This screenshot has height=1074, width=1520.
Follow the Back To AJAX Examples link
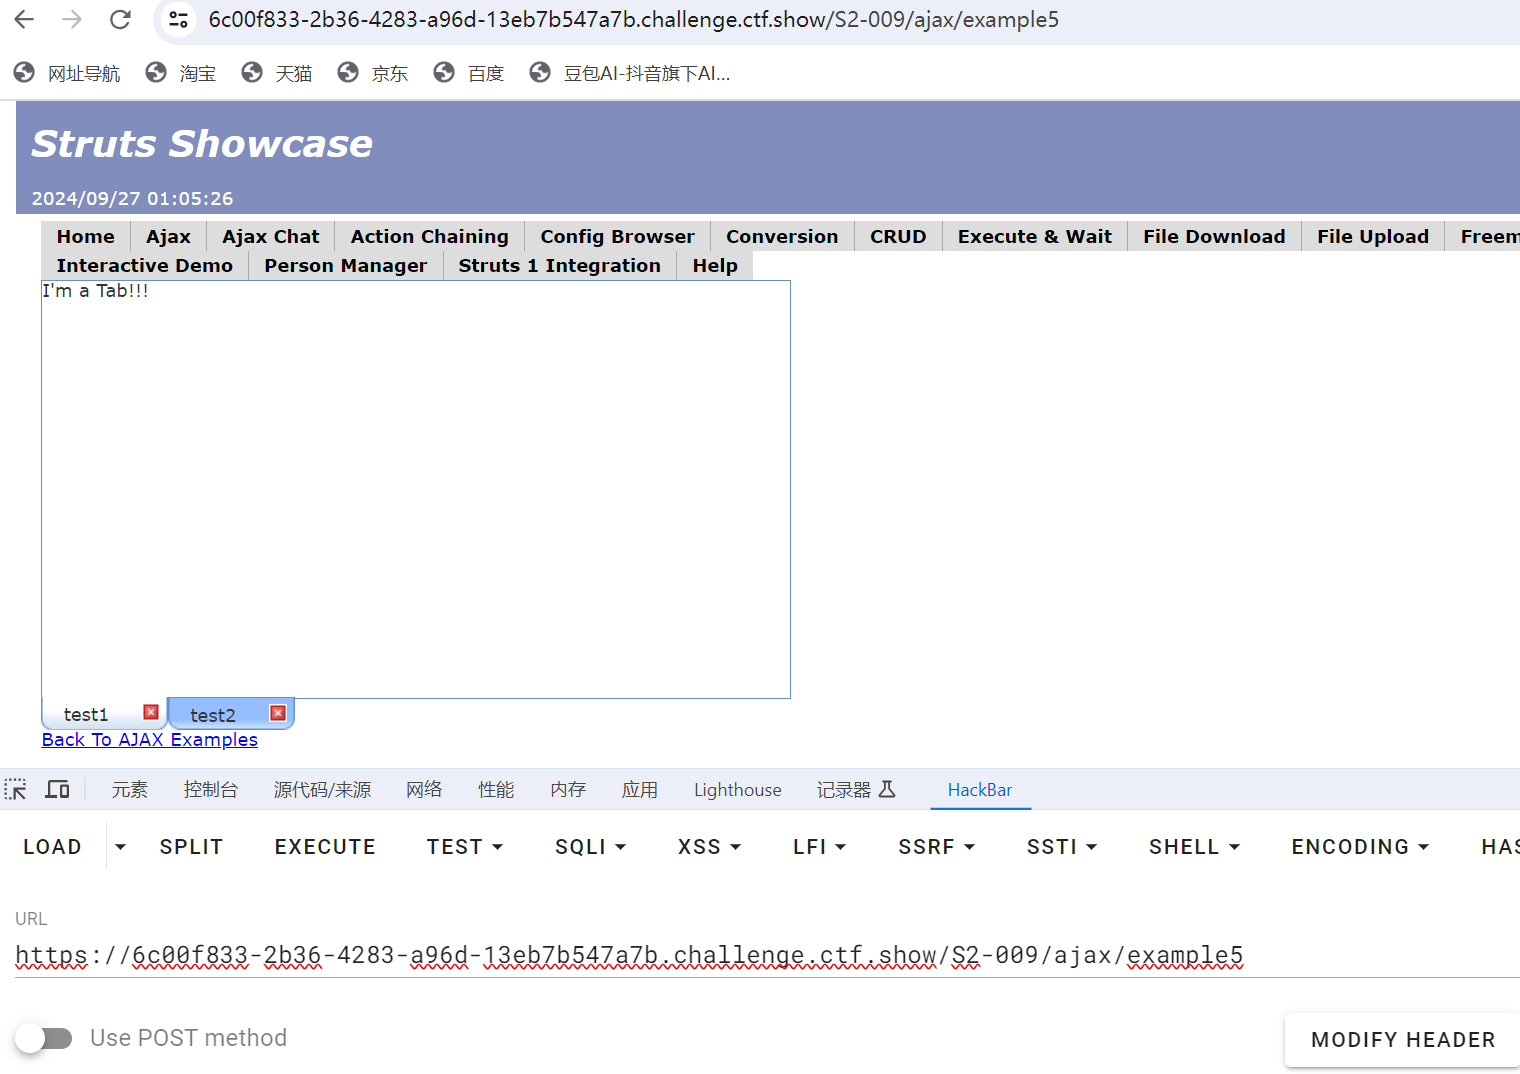(150, 740)
